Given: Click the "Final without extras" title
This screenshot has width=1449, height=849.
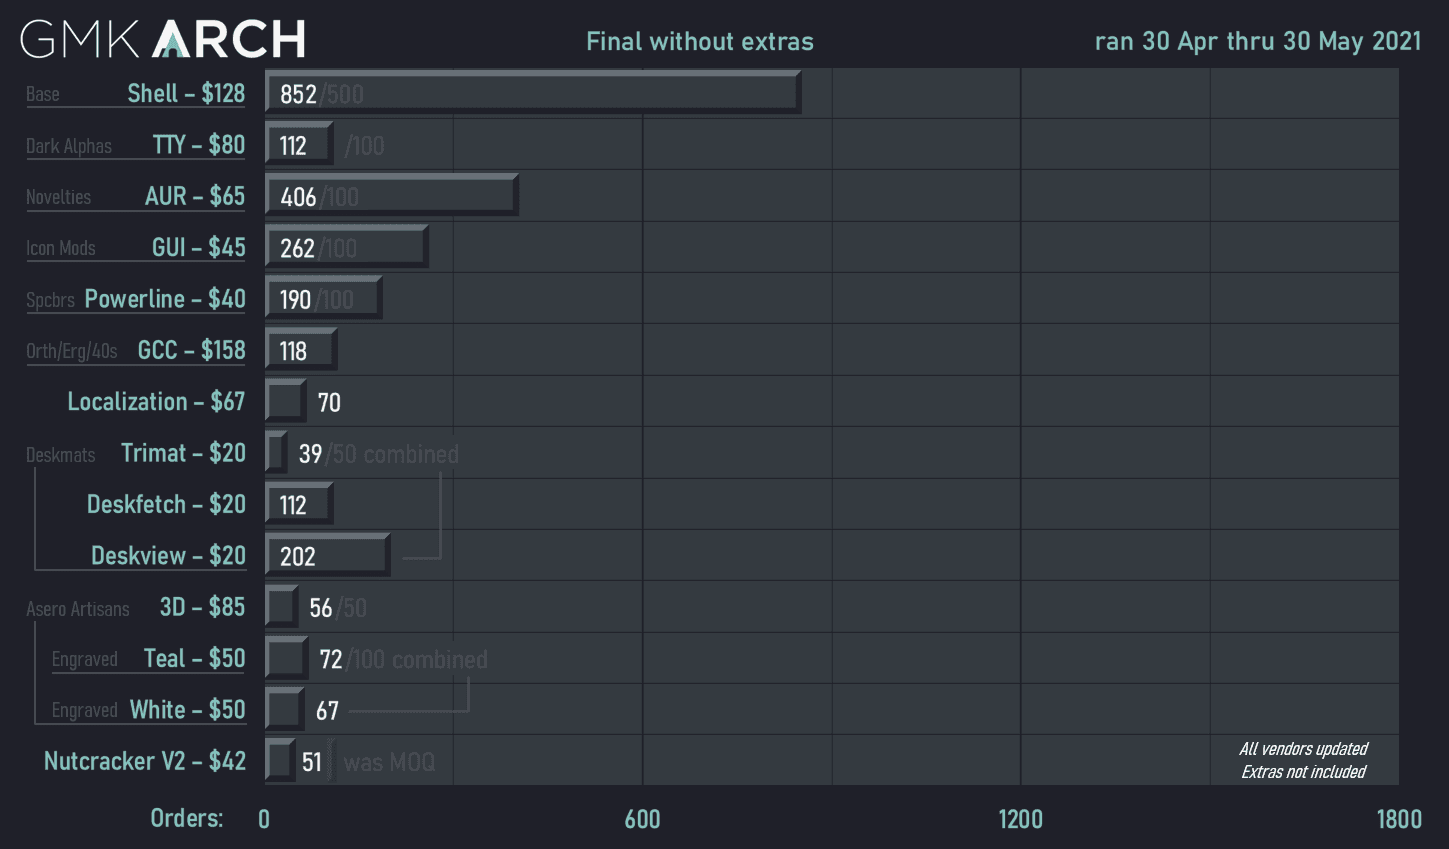Looking at the screenshot, I should click(x=700, y=41).
